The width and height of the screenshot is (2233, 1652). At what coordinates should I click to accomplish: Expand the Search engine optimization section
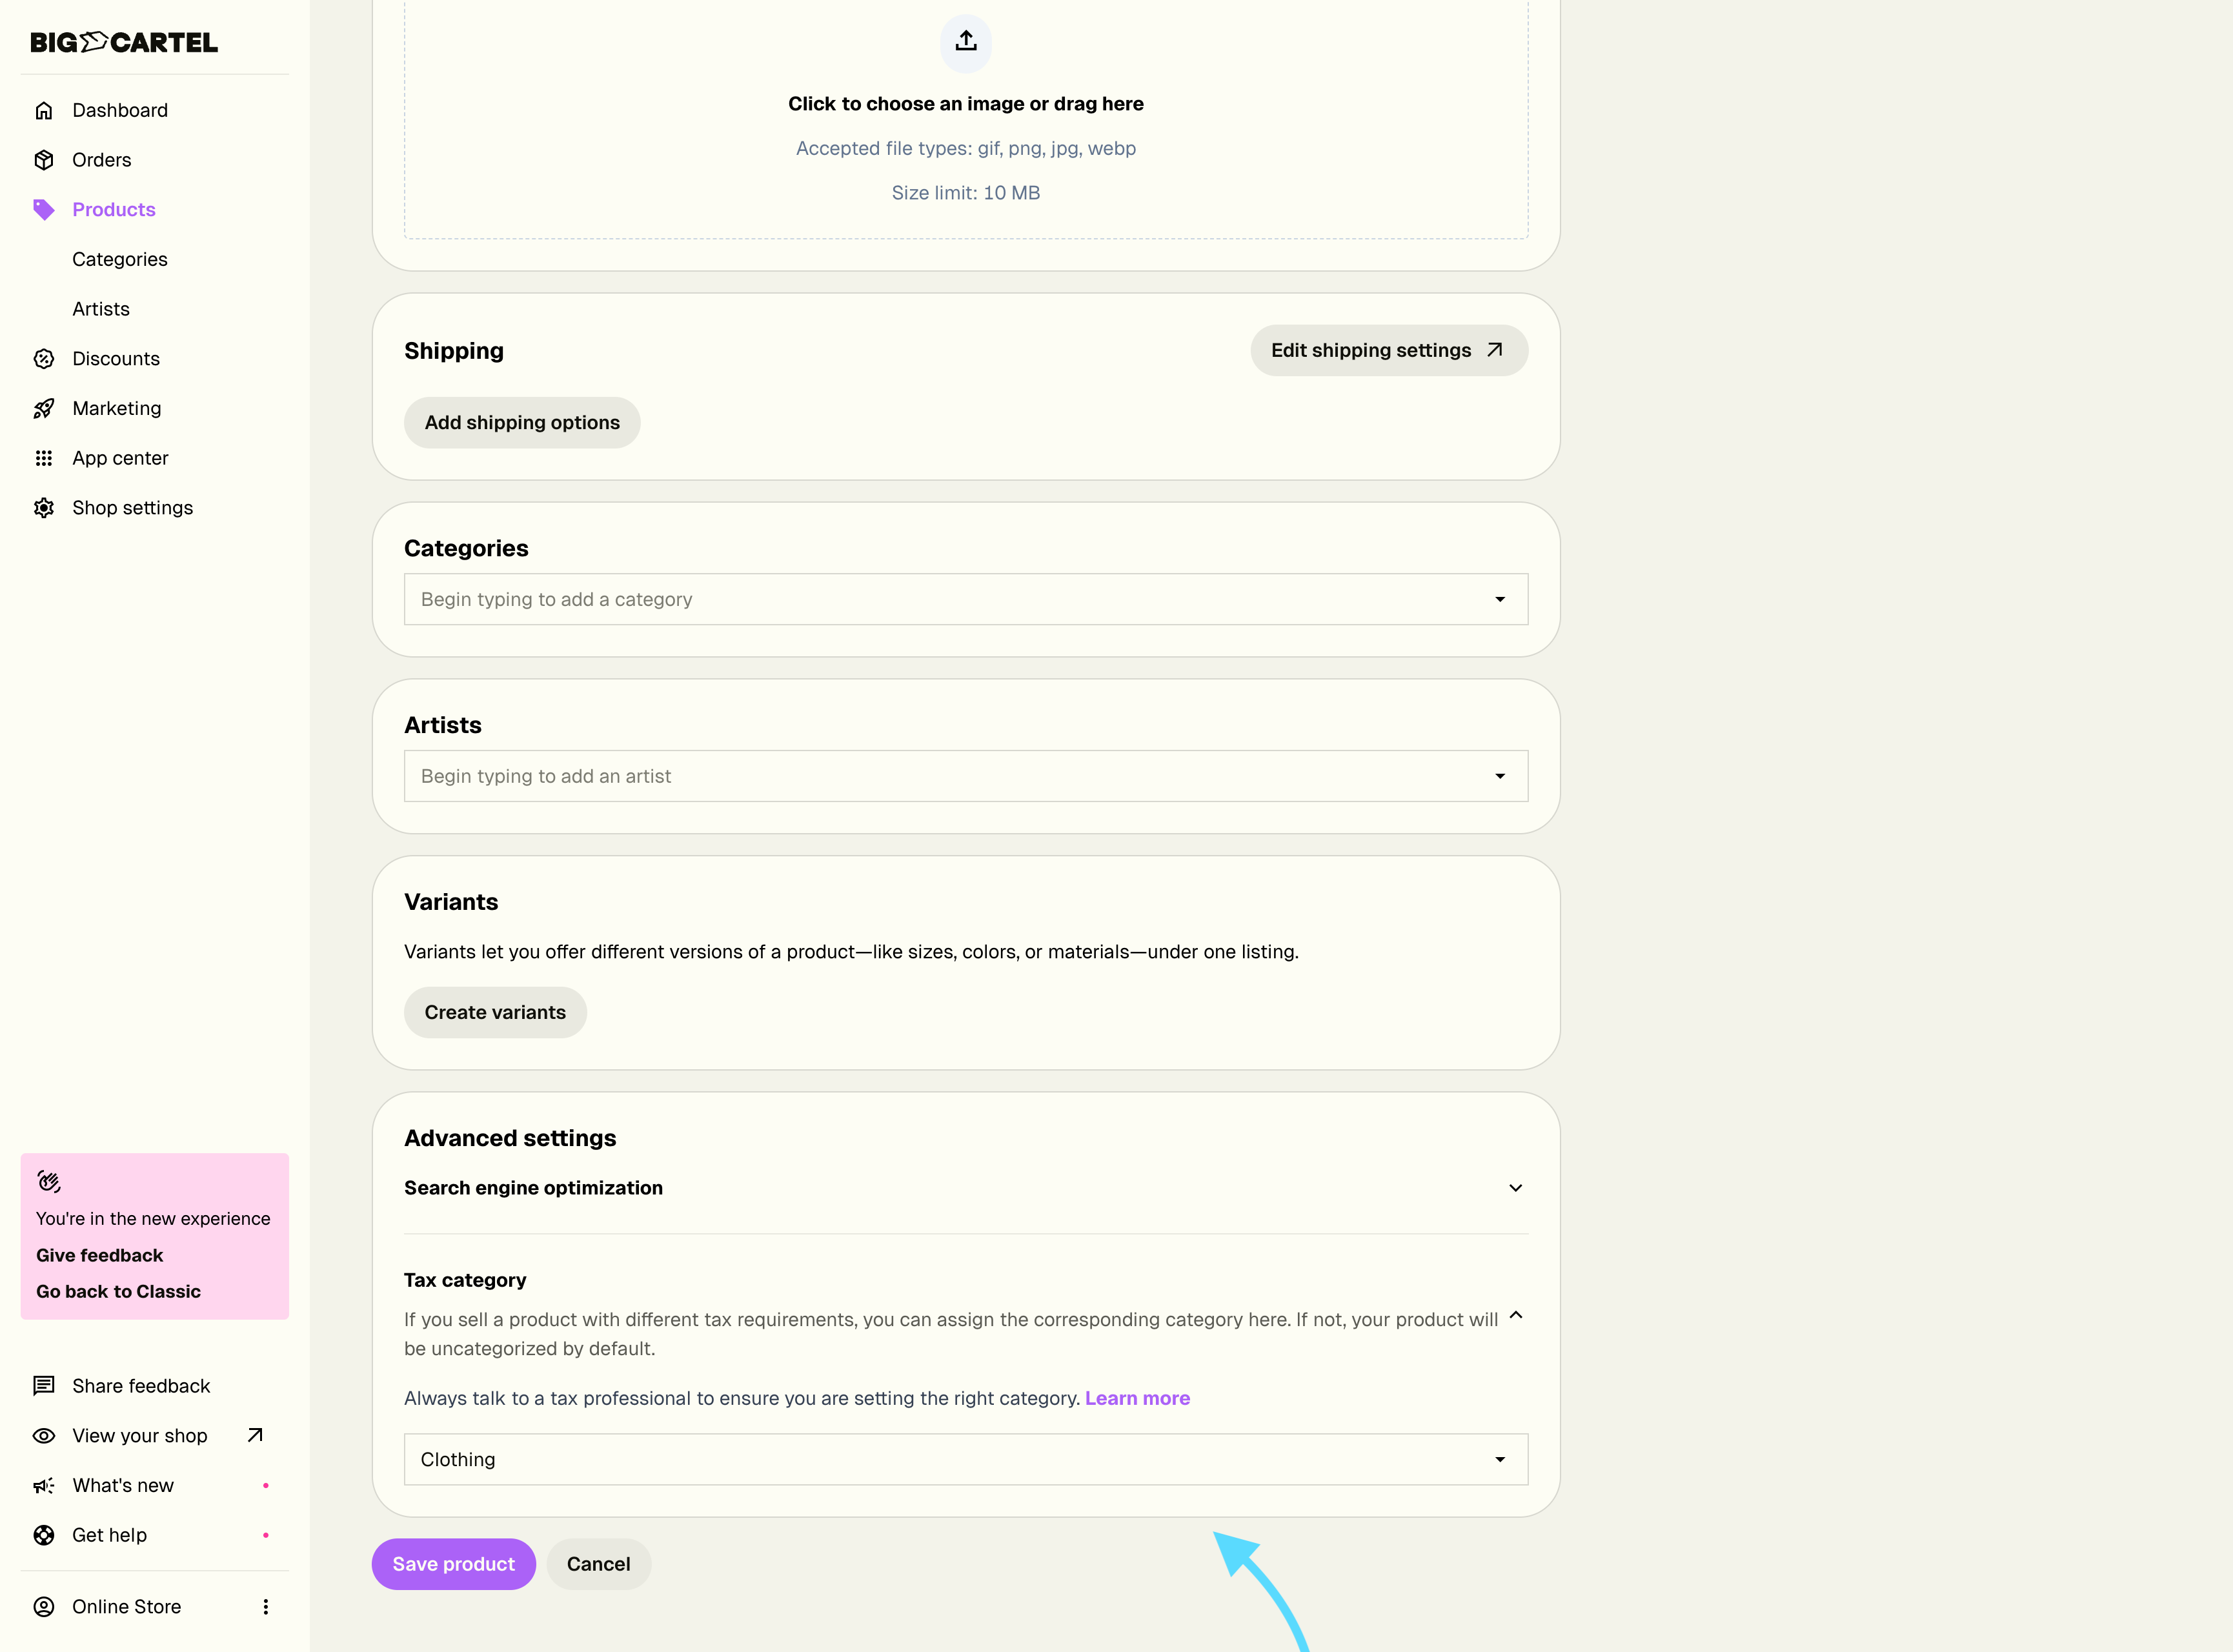tap(1515, 1188)
